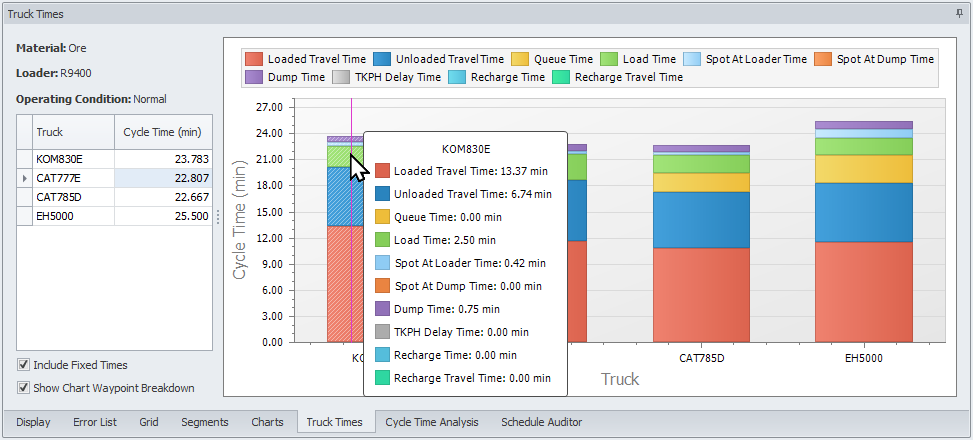The height and width of the screenshot is (440, 973).
Task: Click CAT785D red loaded travel bar segment
Action: 701,295
